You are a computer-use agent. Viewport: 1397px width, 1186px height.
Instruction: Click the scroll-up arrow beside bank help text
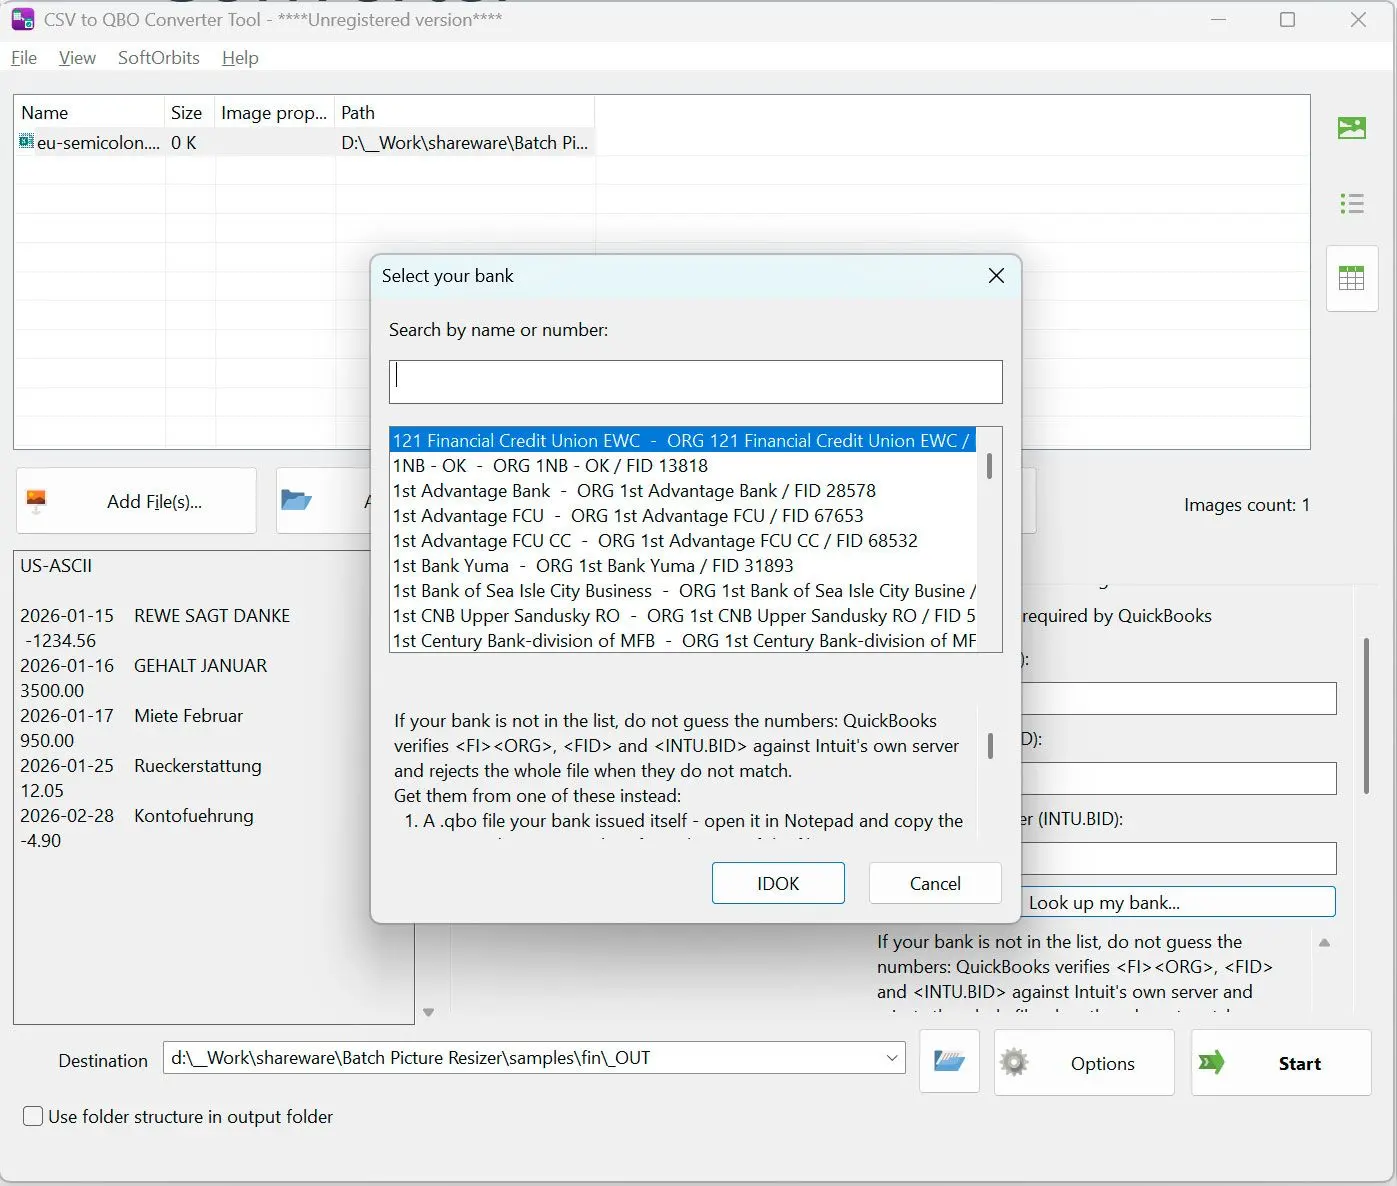pos(1324,942)
